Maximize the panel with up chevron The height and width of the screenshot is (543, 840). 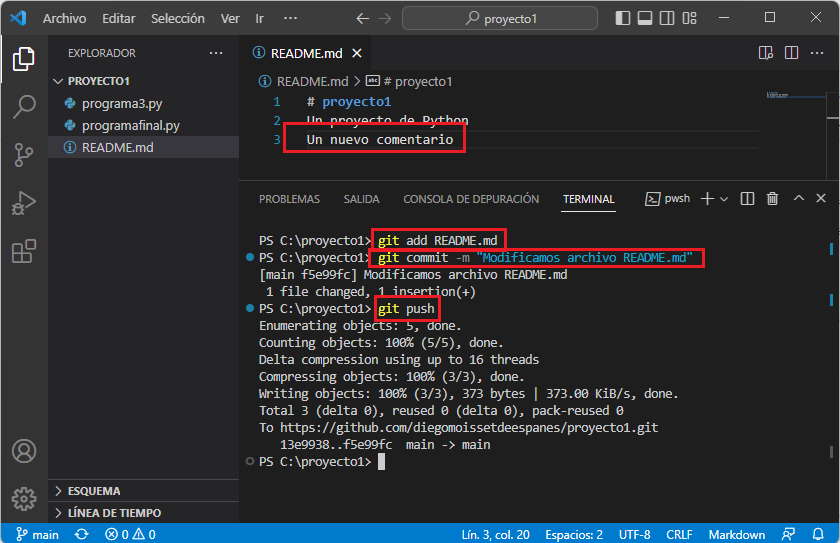pos(799,198)
